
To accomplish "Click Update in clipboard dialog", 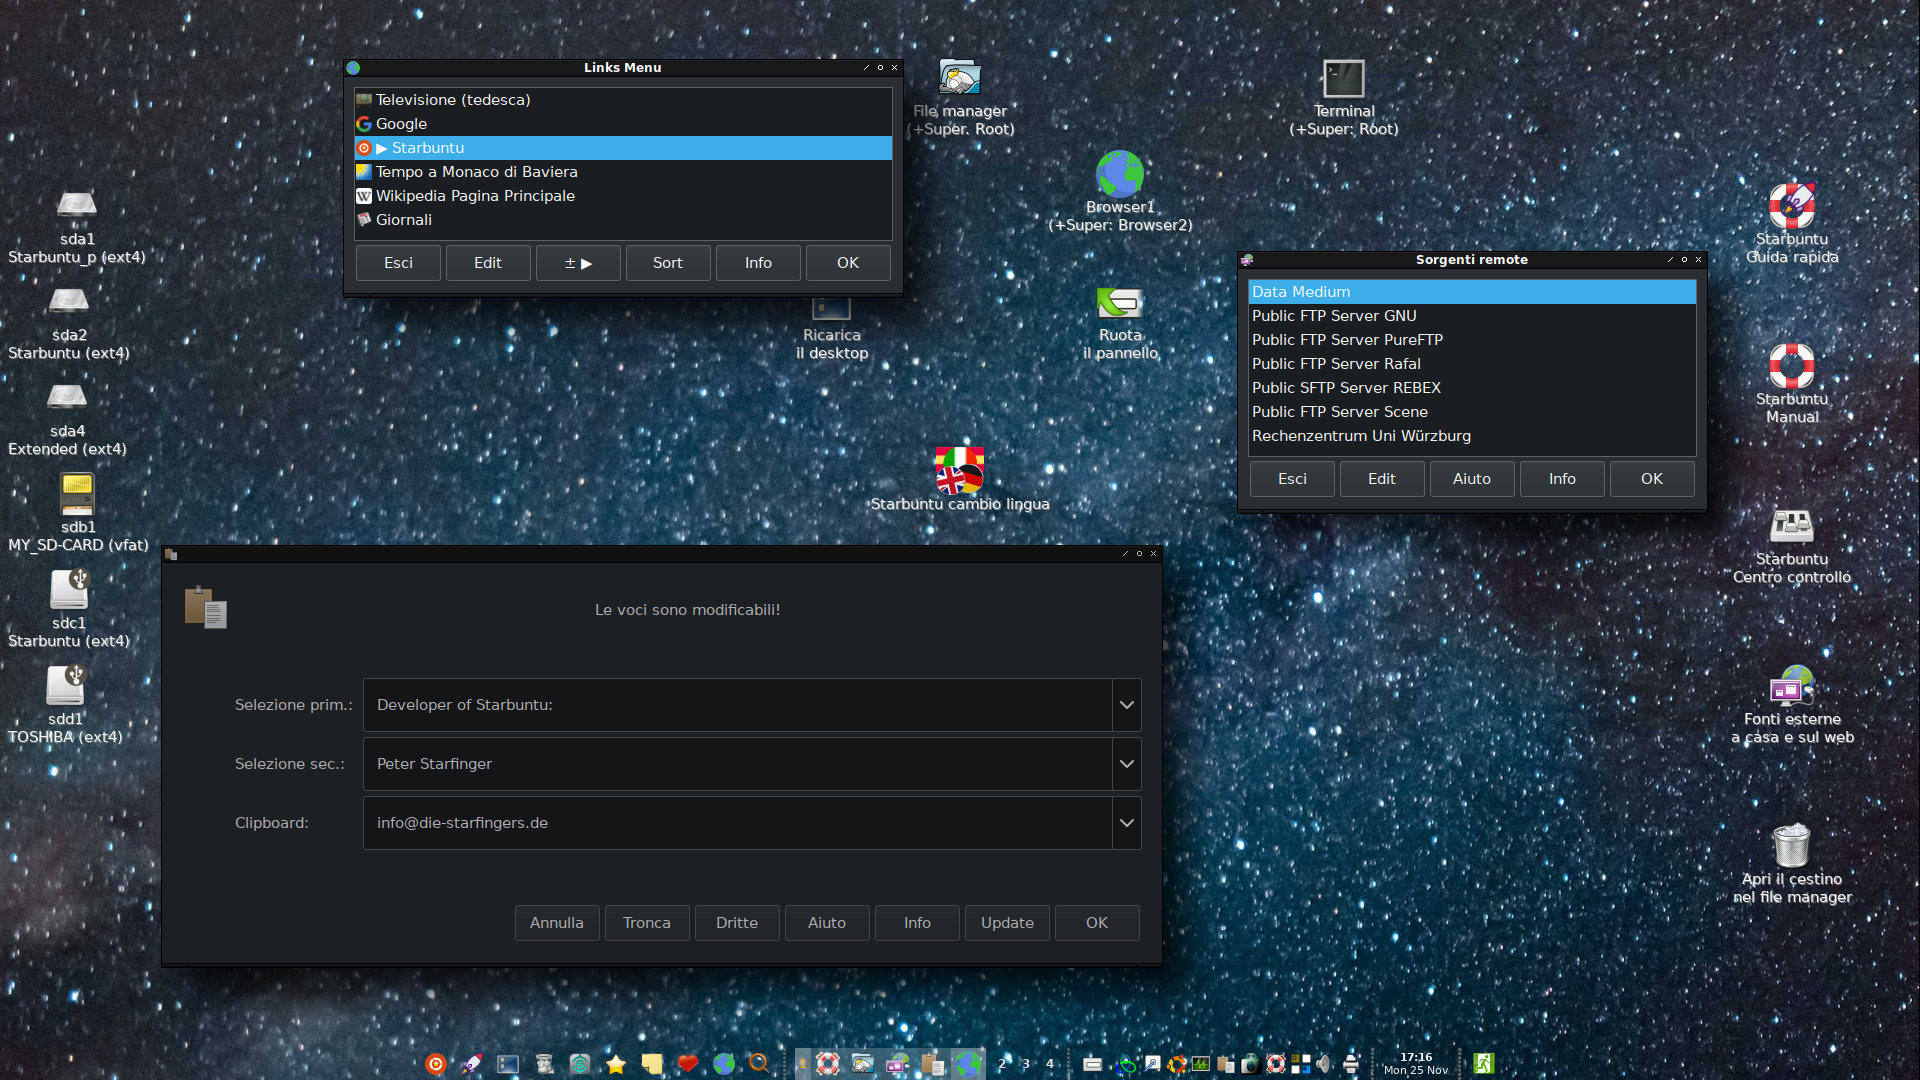I will click(x=1007, y=923).
